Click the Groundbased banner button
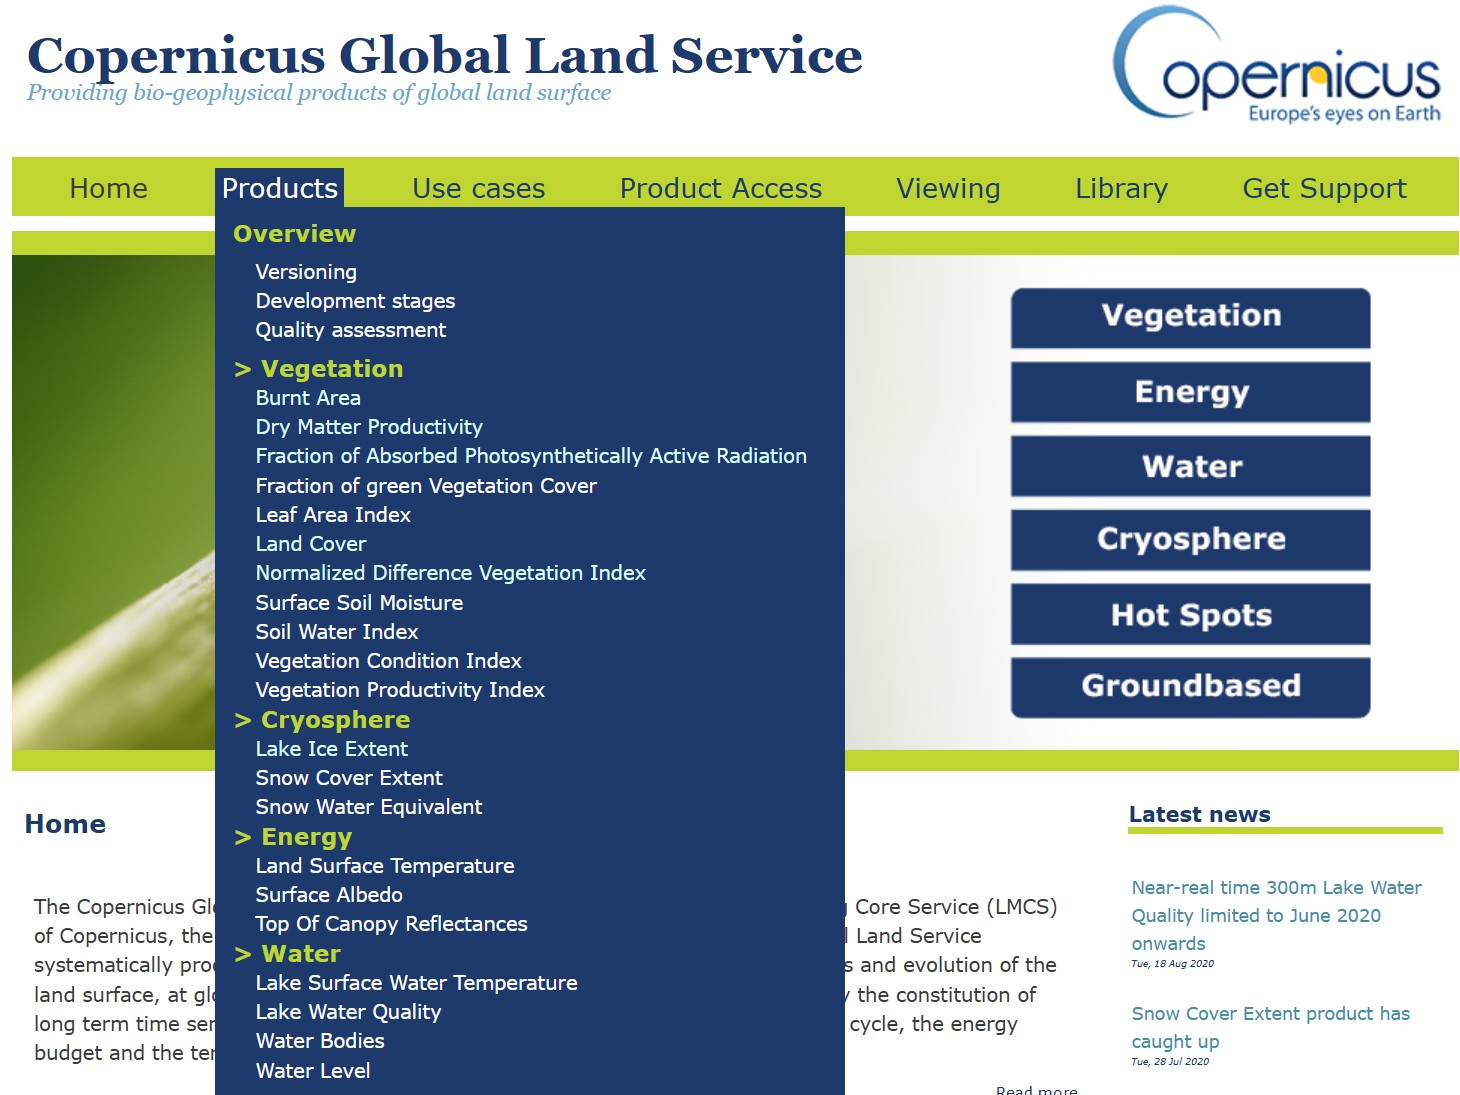 [x=1190, y=687]
